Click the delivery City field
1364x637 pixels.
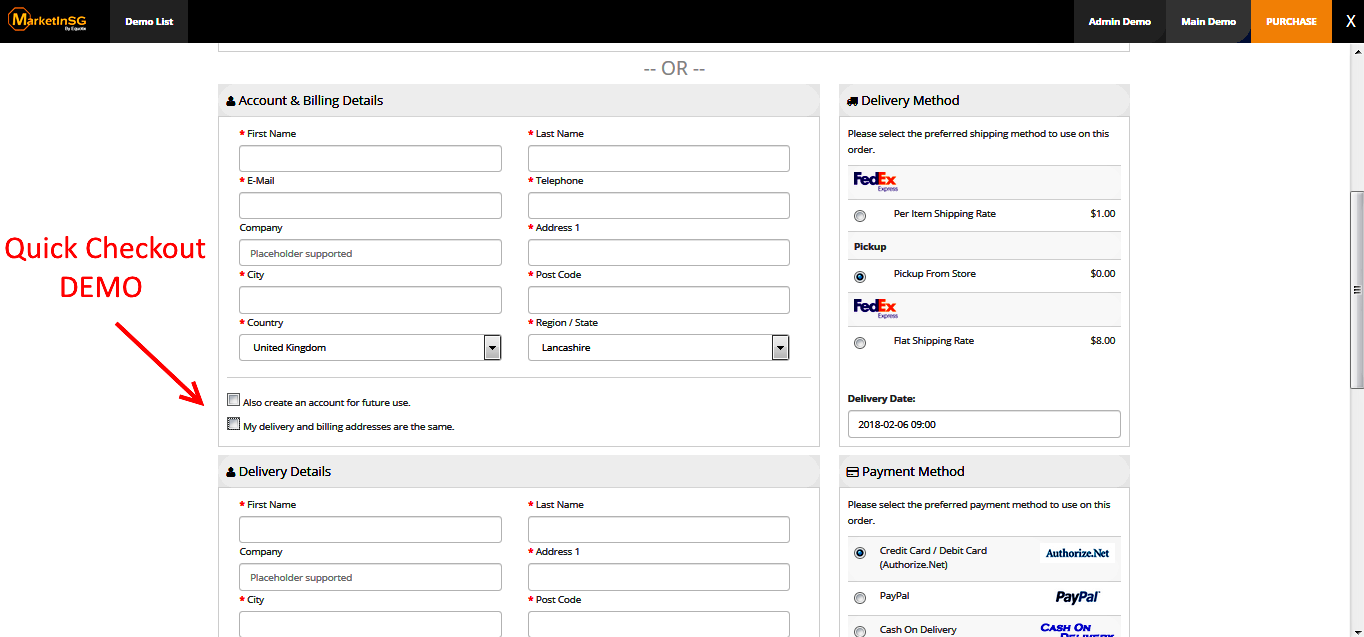coord(370,624)
